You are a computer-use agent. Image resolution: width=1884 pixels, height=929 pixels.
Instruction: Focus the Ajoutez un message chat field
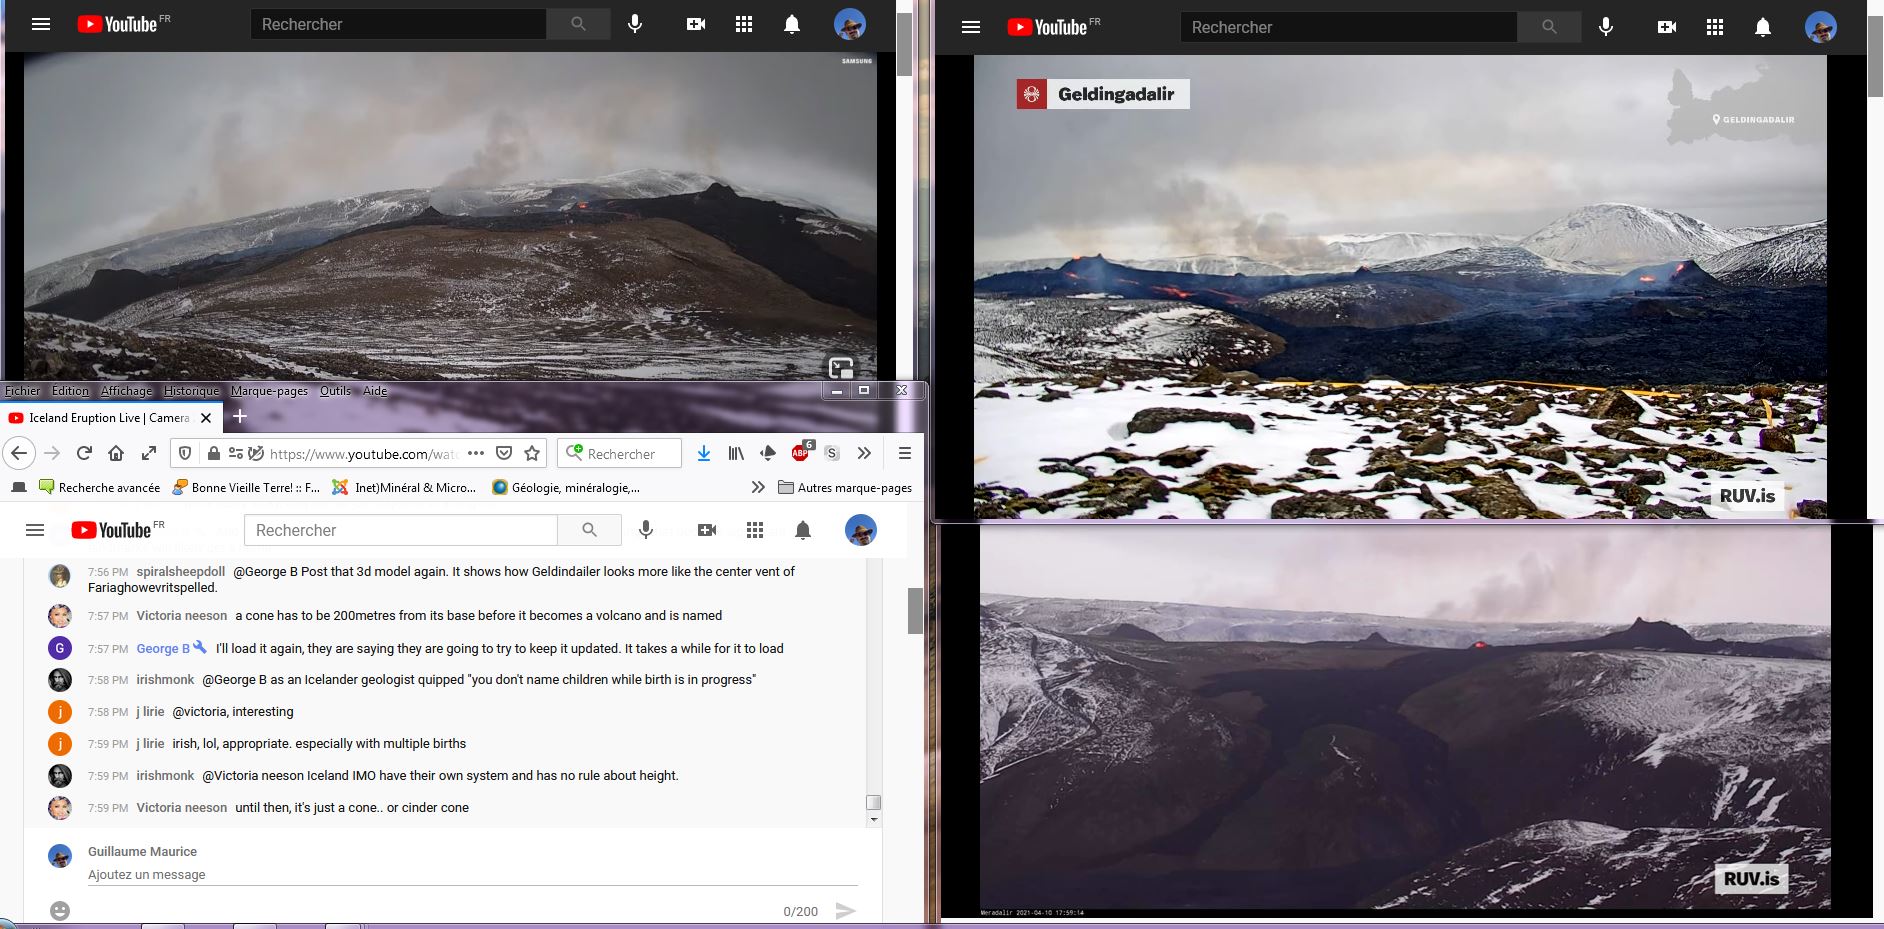(473, 874)
